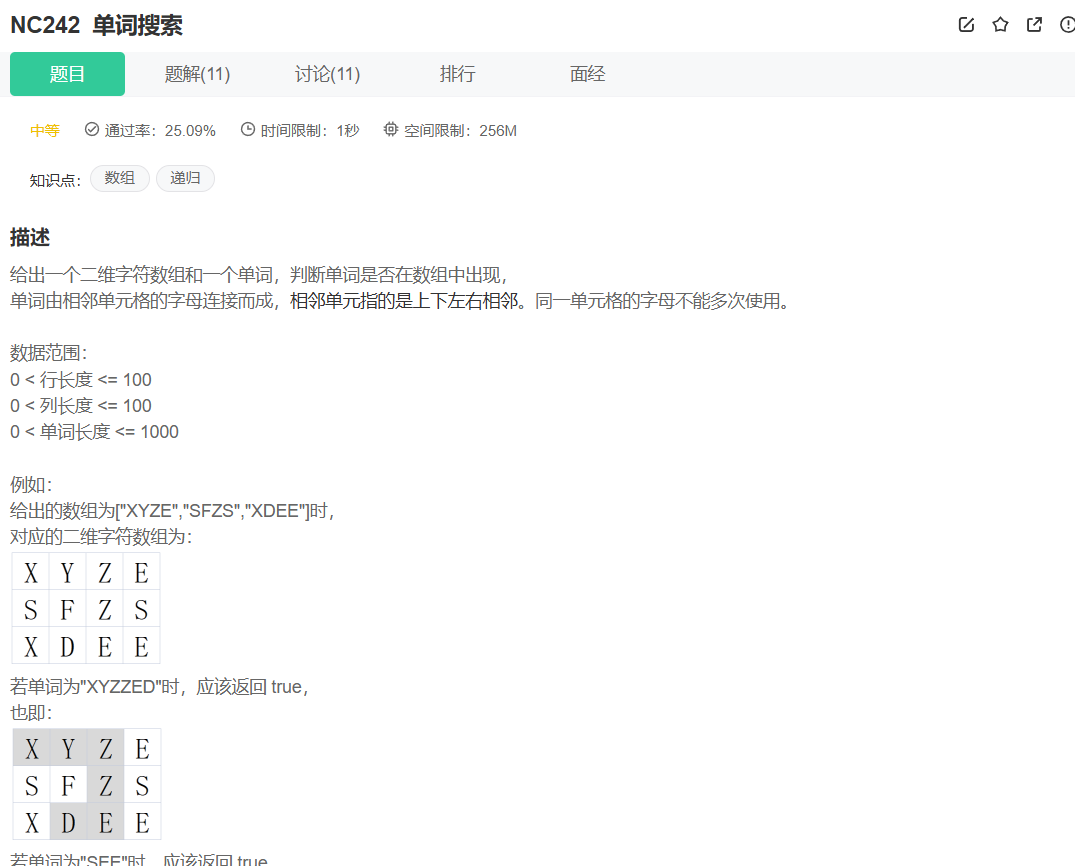Select the 题目 tab
This screenshot has width=1075, height=866.
[x=67, y=74]
